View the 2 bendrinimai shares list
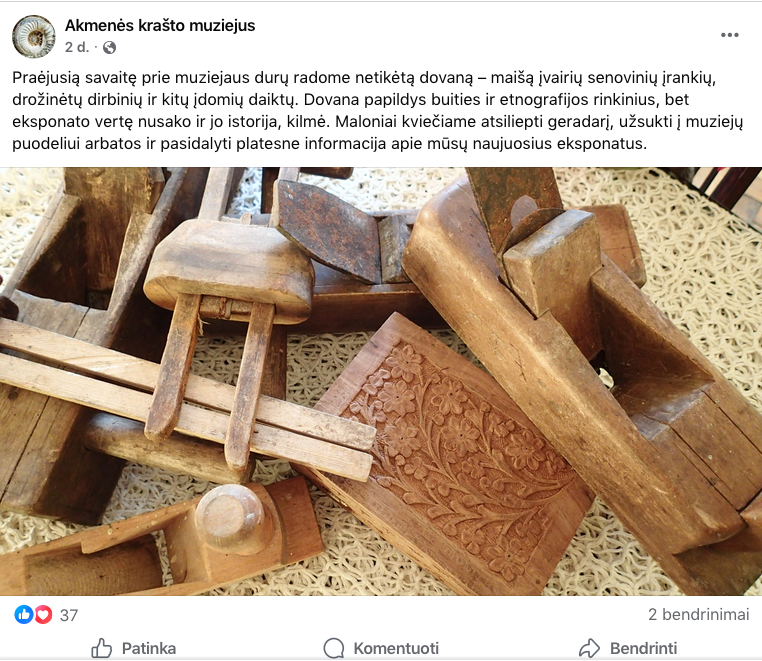Viewport: 762px width, 661px height. point(698,614)
